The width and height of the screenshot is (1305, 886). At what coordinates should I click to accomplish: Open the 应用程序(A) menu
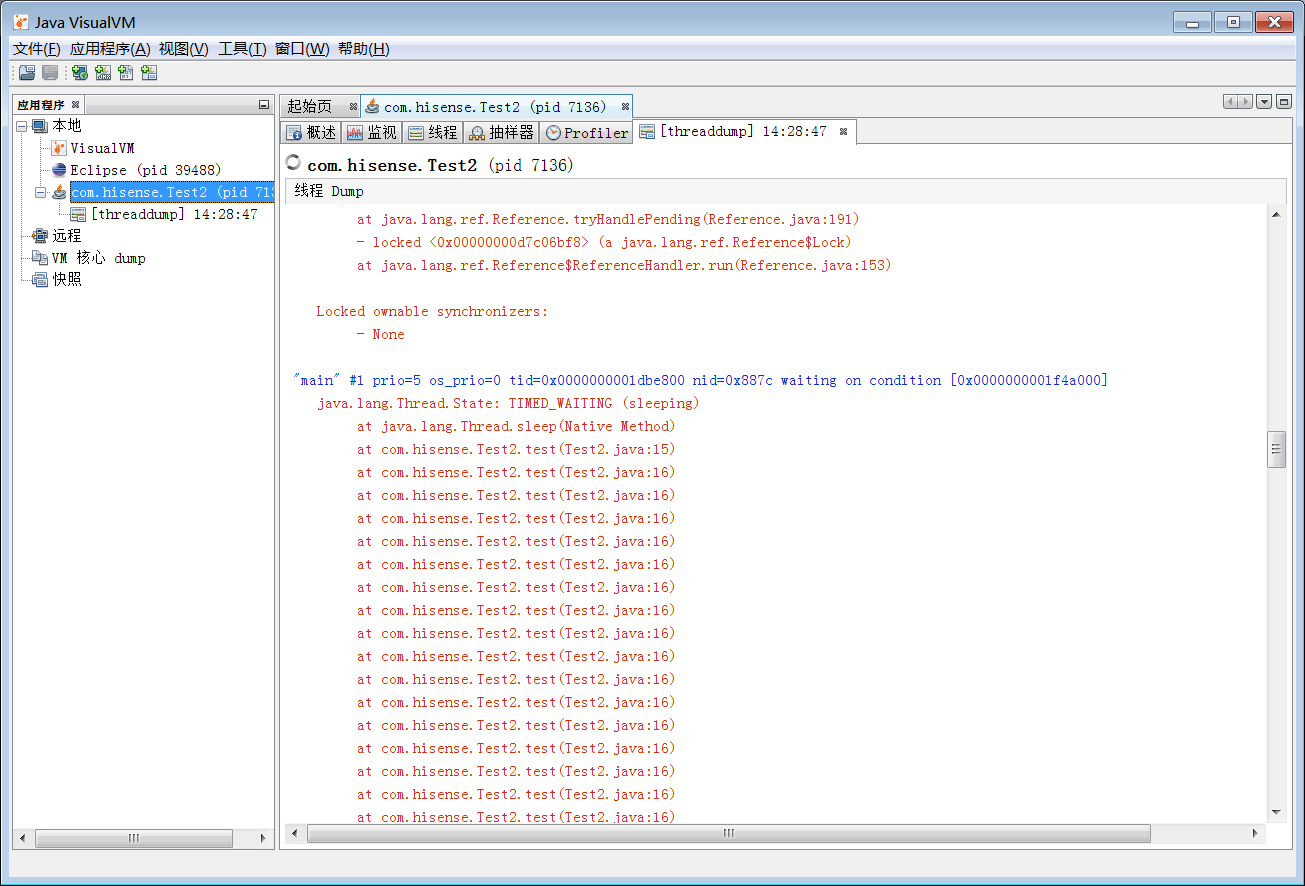(110, 49)
